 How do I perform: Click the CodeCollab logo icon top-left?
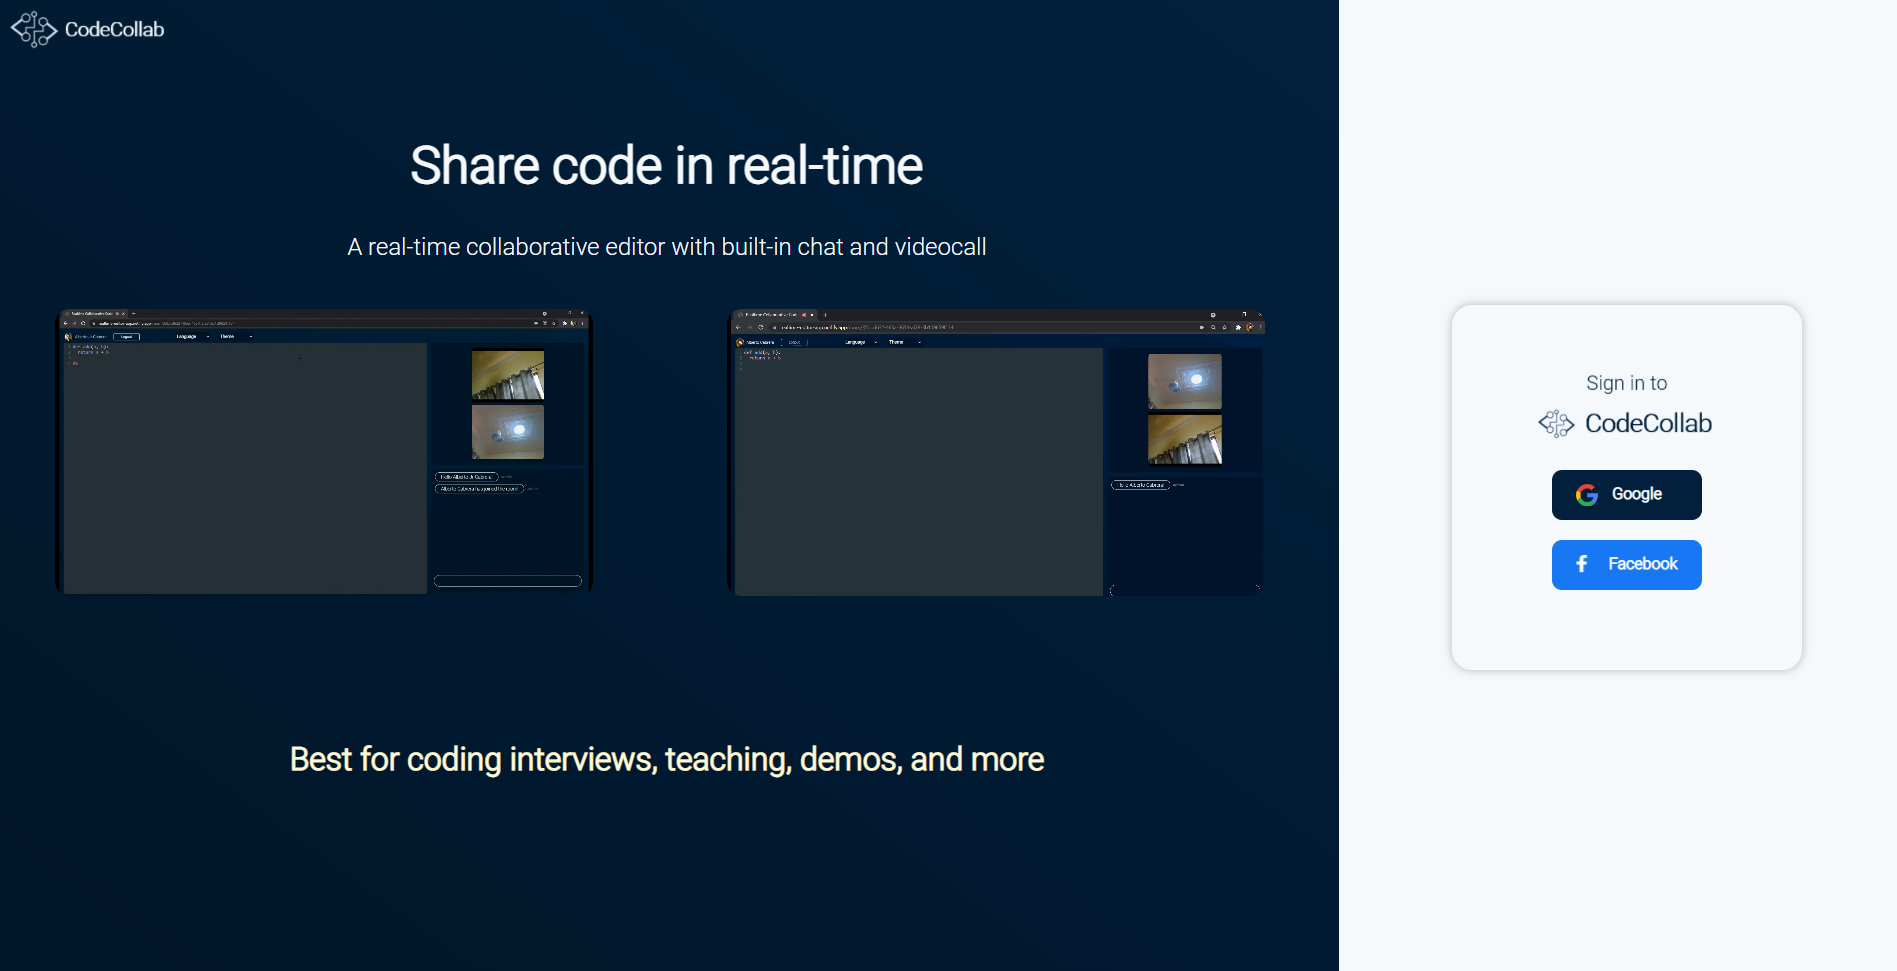pyautogui.click(x=32, y=29)
